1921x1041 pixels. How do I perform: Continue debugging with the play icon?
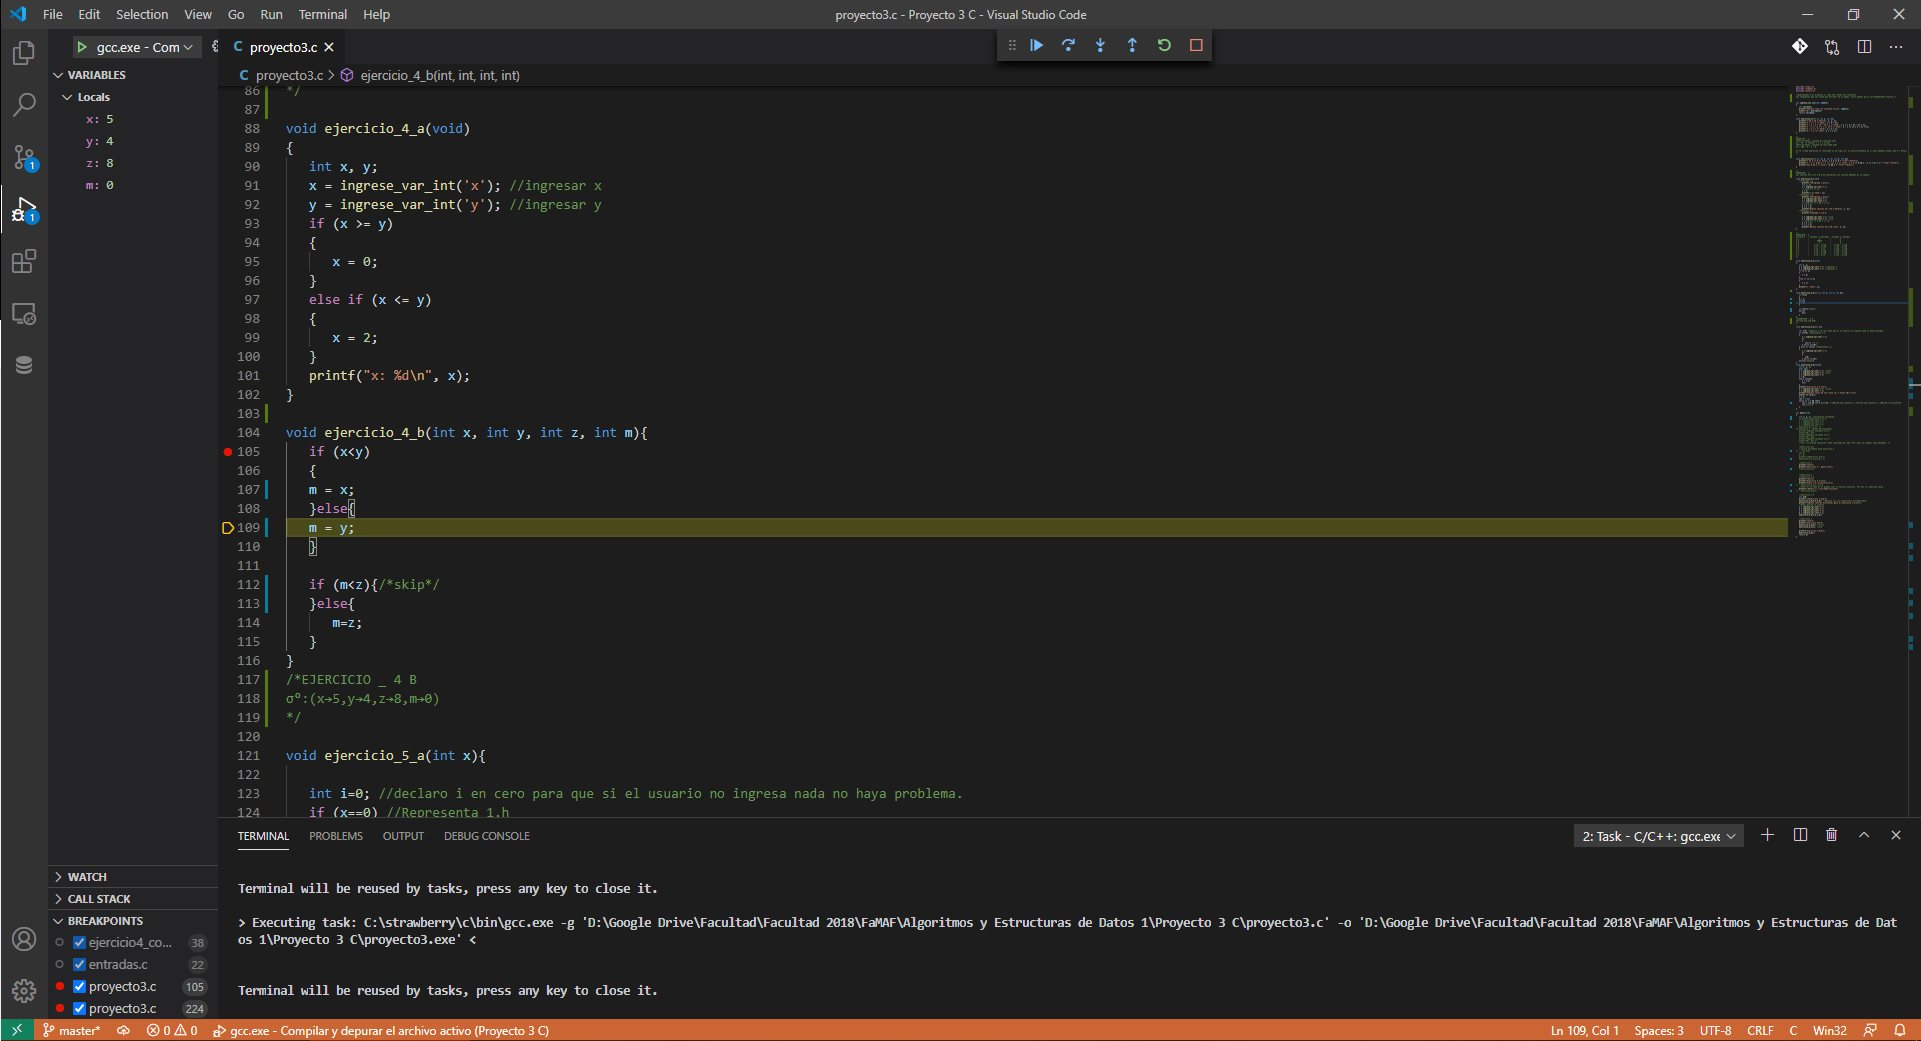[x=1036, y=45]
